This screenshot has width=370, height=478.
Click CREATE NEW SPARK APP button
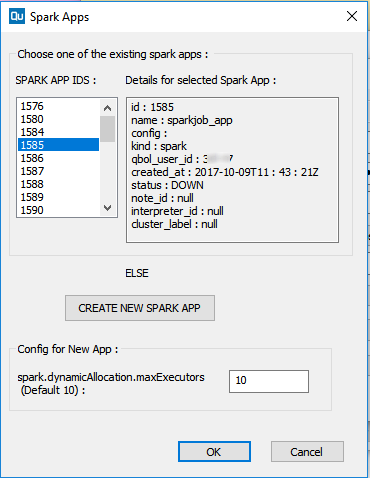[x=140, y=308]
